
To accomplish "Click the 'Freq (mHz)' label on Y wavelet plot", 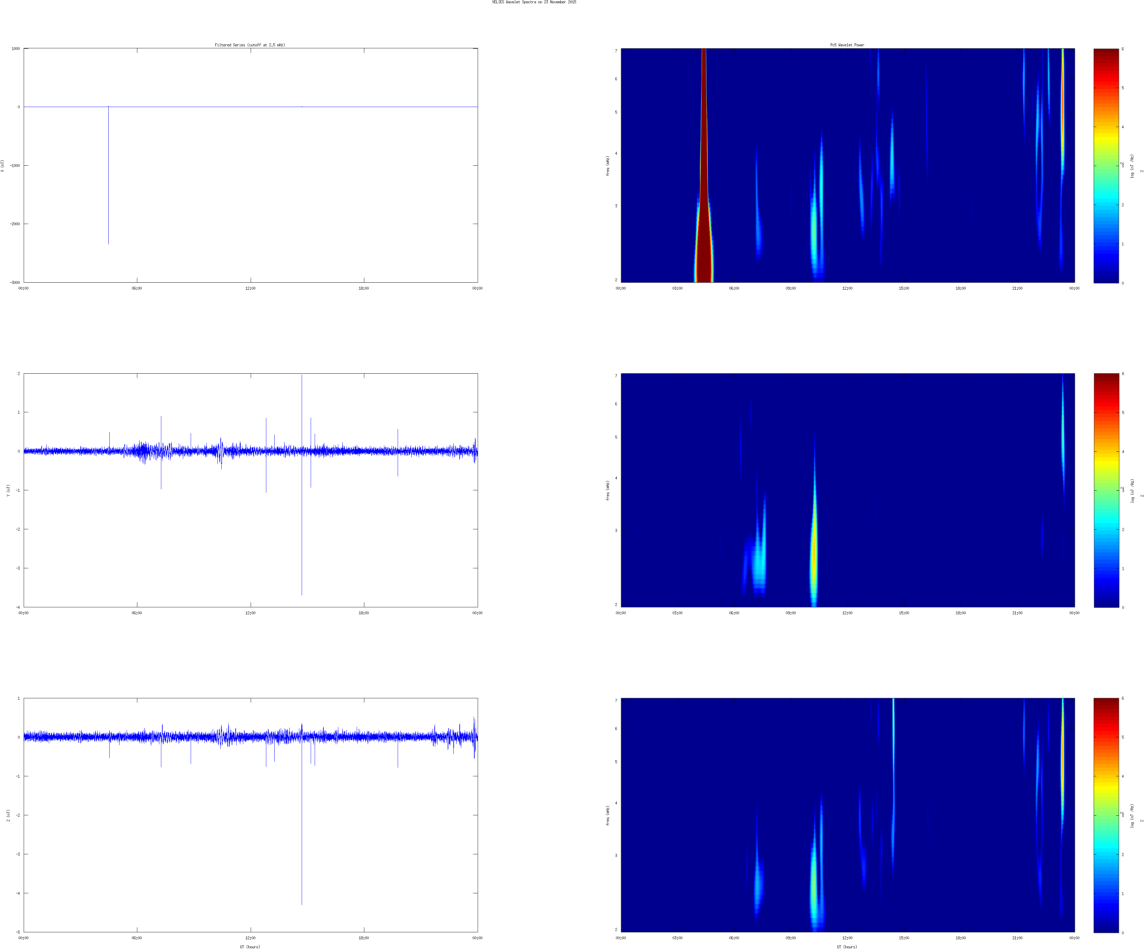I will pyautogui.click(x=608, y=490).
